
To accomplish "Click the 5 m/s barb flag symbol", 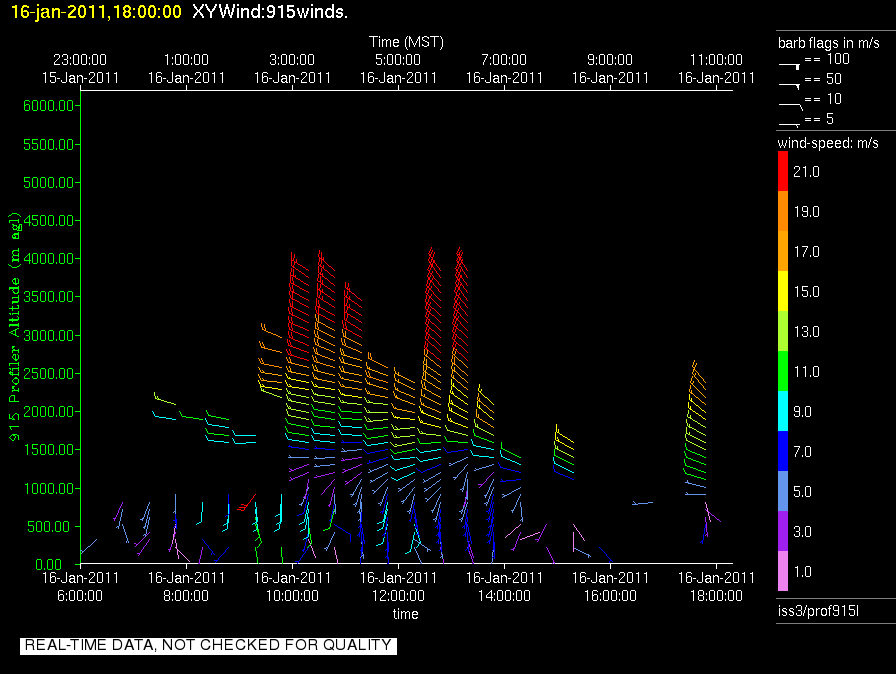I will (790, 122).
